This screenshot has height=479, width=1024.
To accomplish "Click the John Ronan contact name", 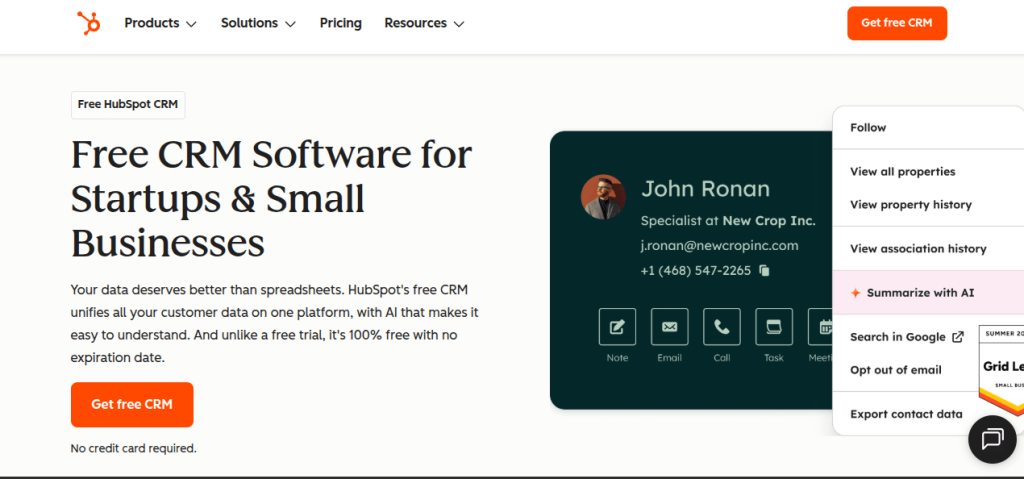I will [x=705, y=189].
